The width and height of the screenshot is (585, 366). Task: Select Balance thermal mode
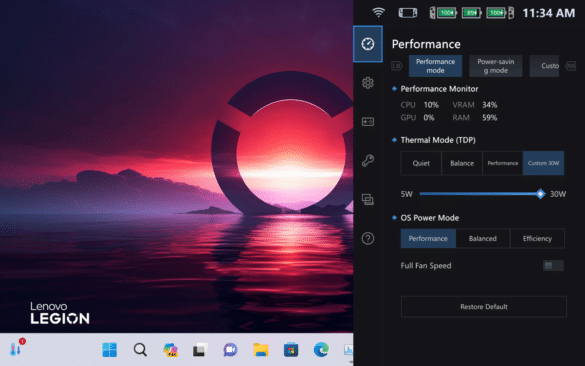point(462,163)
